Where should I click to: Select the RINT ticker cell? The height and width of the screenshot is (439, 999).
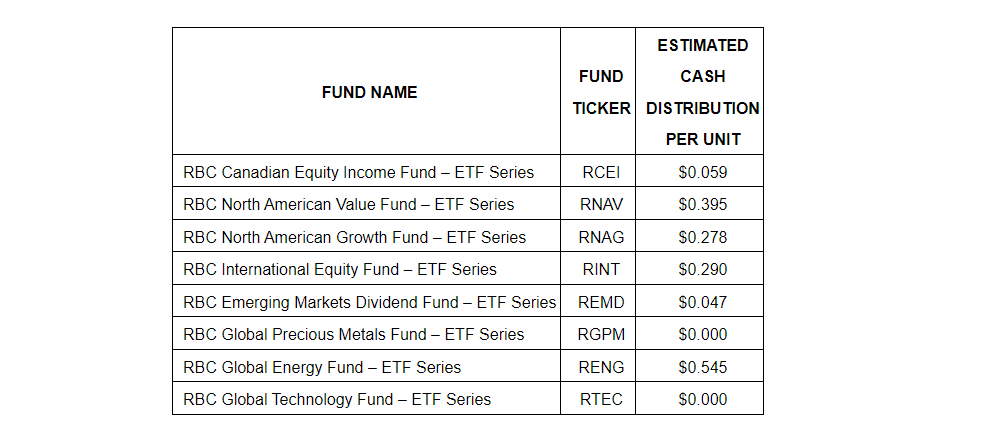pos(601,269)
